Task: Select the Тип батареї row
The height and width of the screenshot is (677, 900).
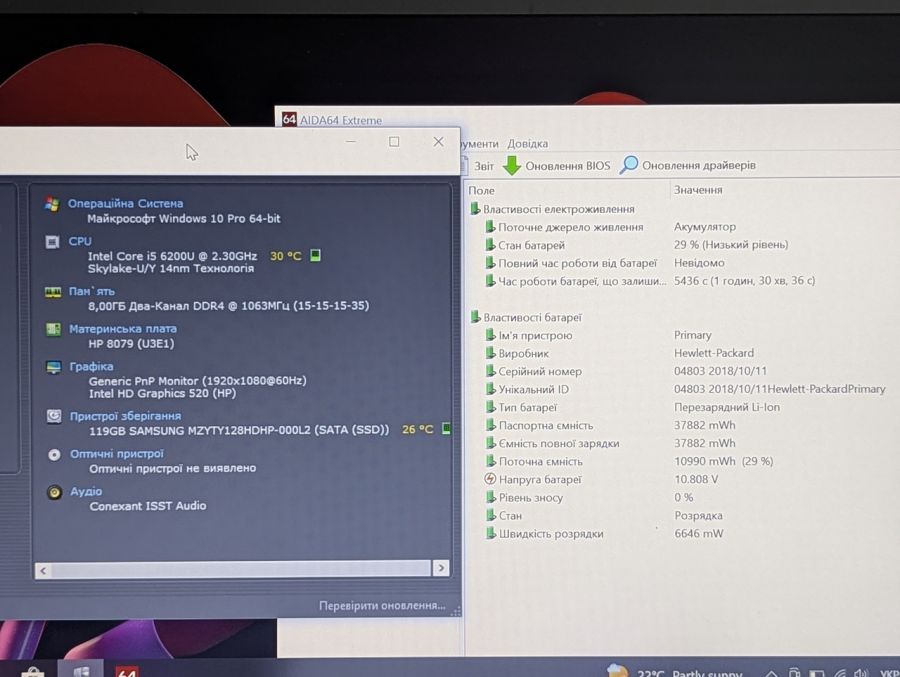Action: pyautogui.click(x=683, y=408)
